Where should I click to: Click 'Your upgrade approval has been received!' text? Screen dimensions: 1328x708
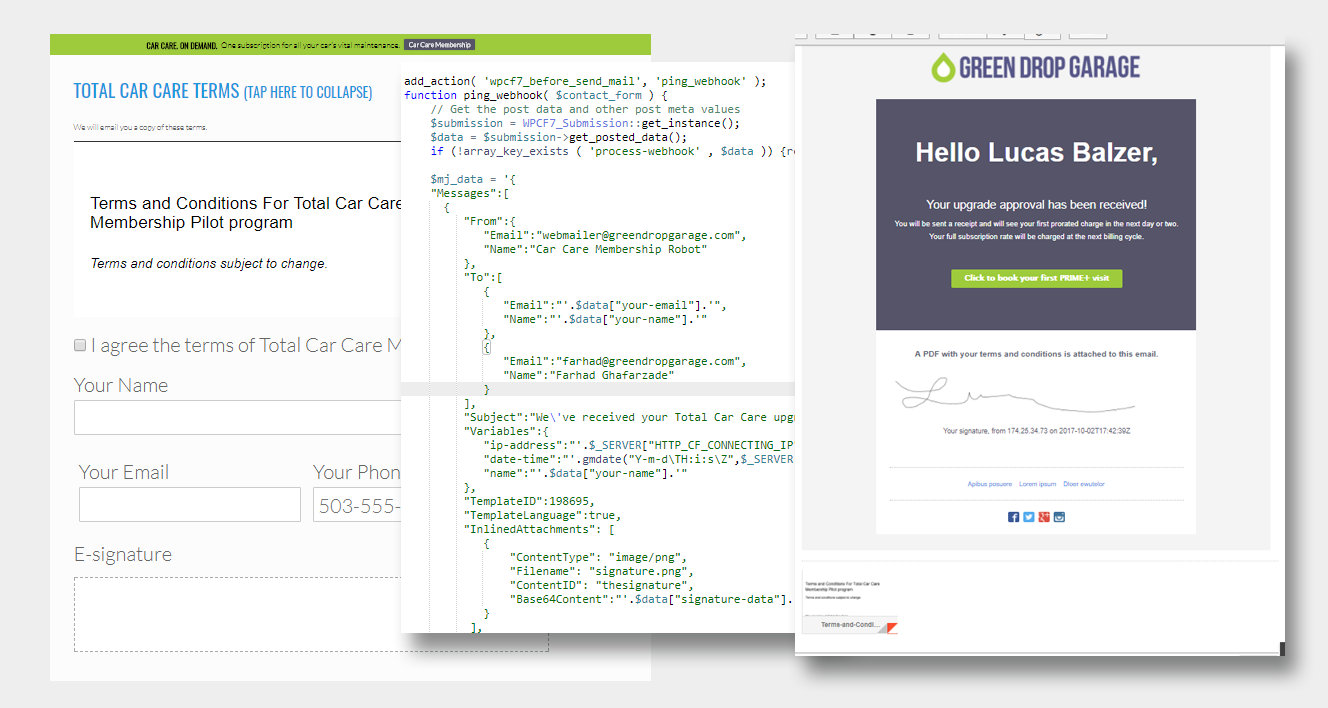coord(1036,204)
